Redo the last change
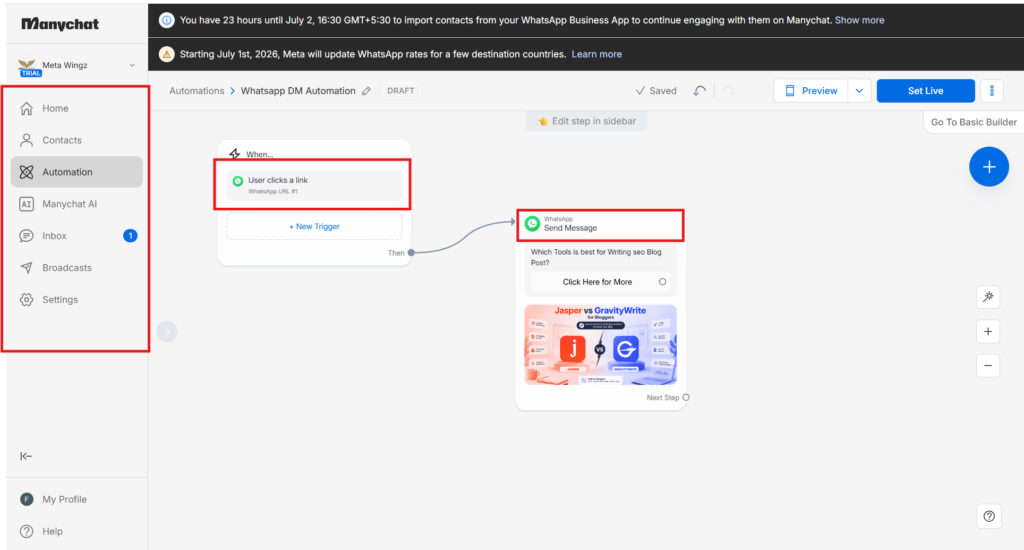 (x=729, y=91)
